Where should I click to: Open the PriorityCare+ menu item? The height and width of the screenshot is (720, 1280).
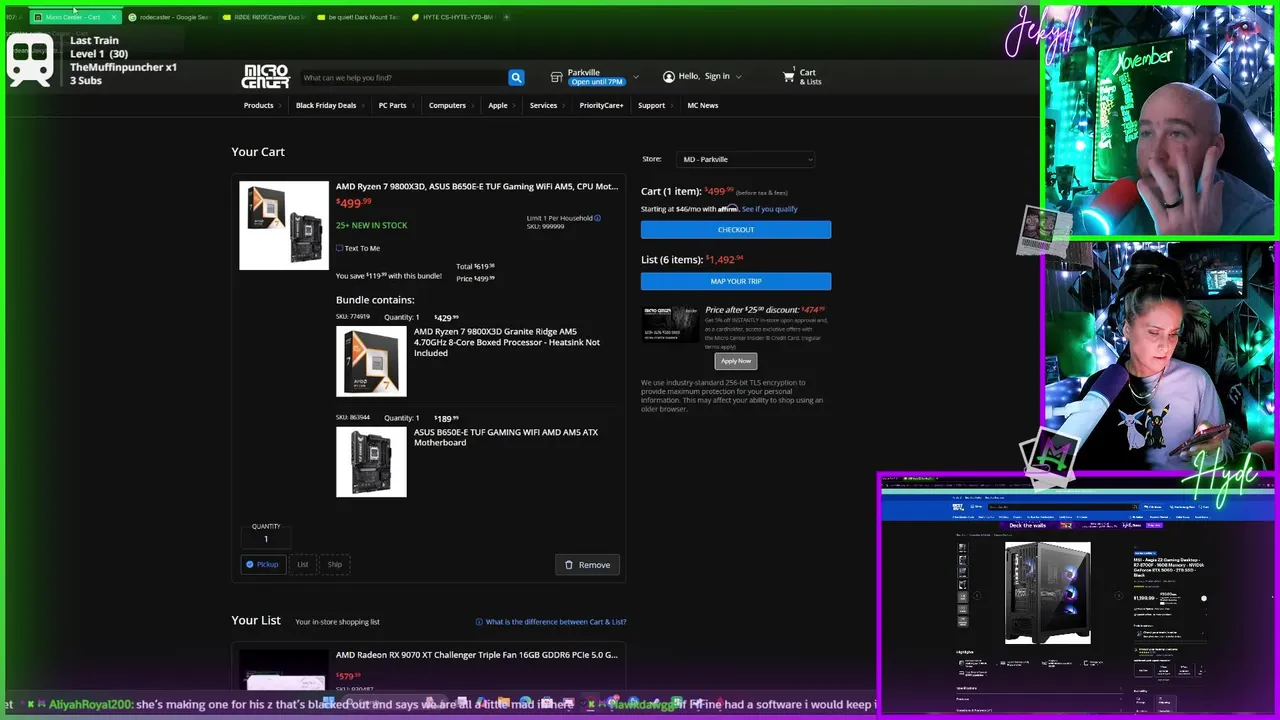click(601, 105)
